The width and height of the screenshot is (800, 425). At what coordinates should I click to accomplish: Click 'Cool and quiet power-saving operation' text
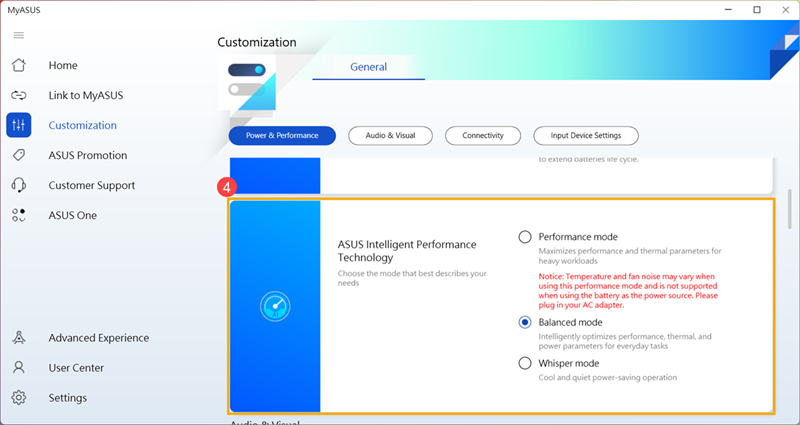pos(608,378)
